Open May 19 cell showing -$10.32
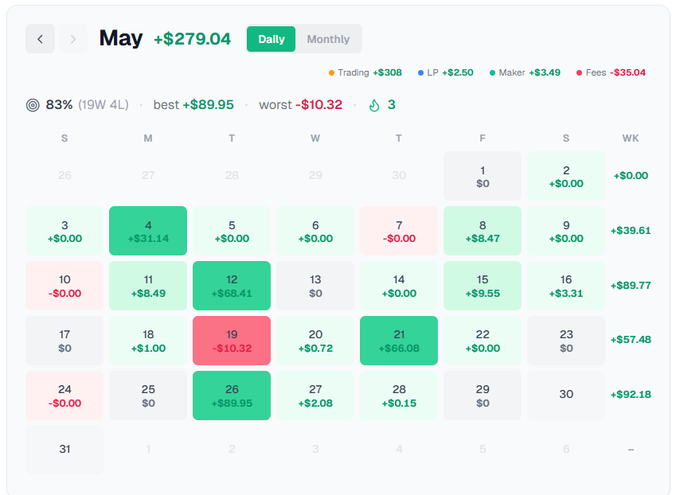Screen dimensions: 680x495 point(232,341)
